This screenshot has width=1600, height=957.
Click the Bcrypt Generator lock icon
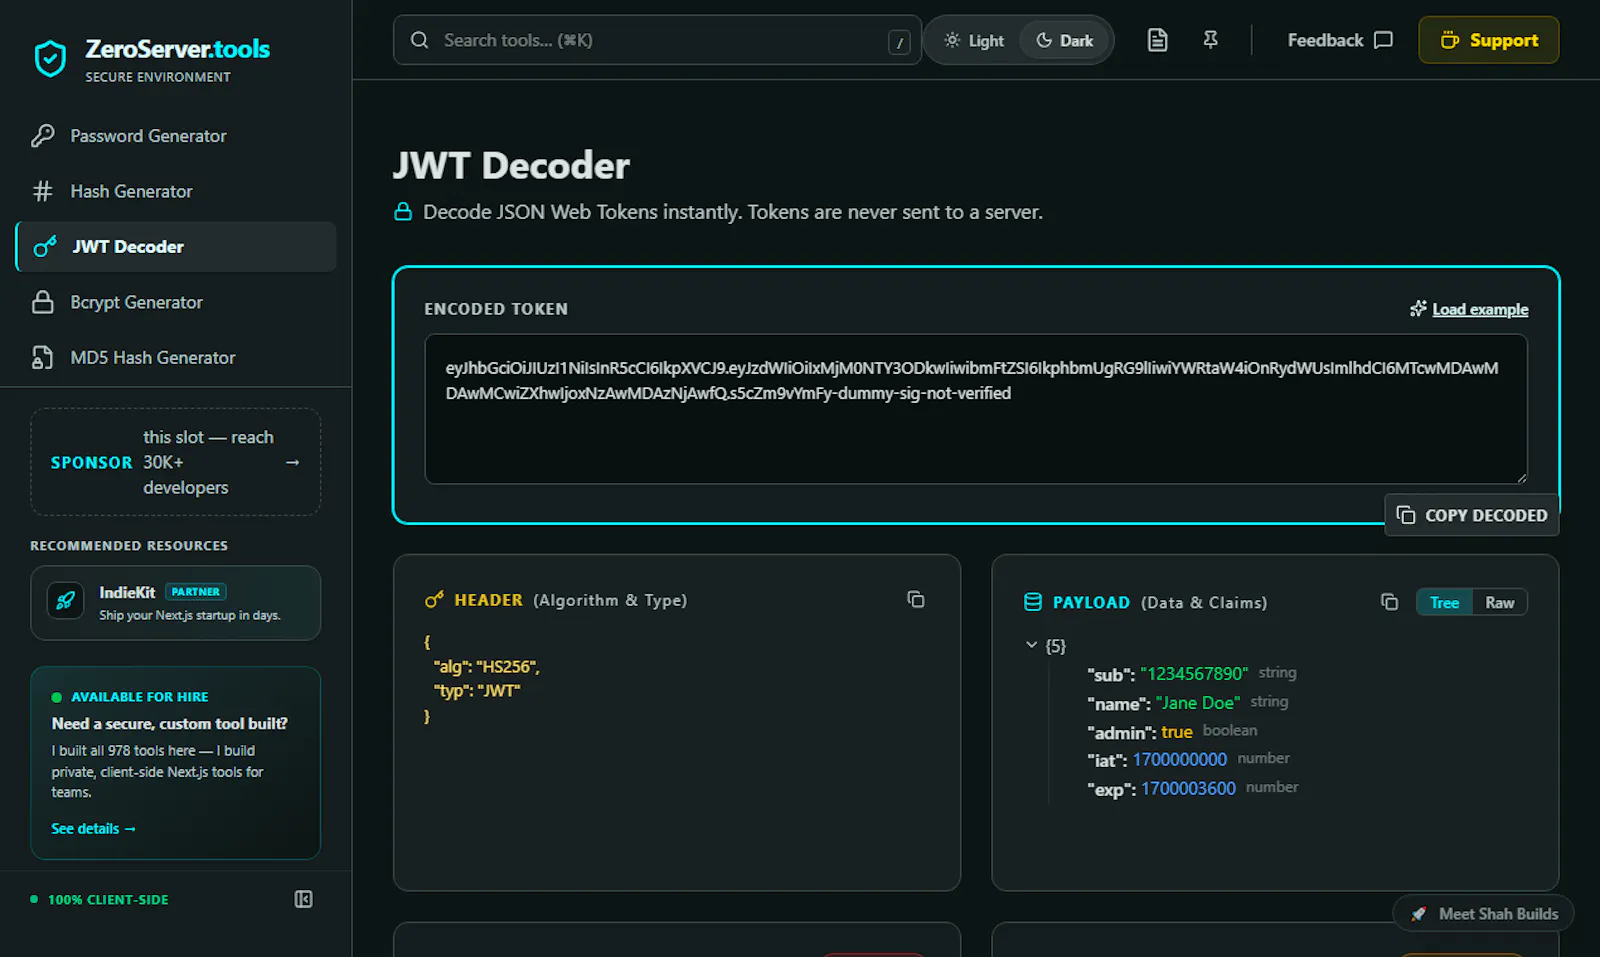(43, 302)
